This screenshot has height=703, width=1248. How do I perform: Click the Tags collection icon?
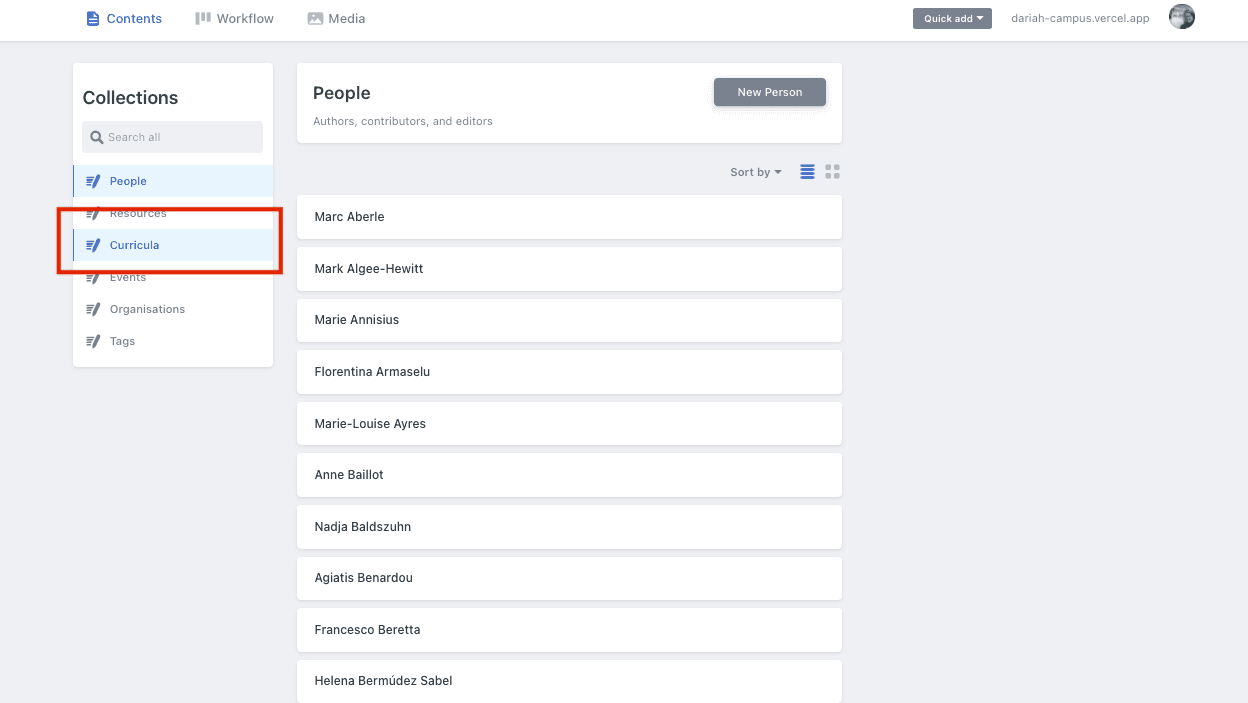93,341
